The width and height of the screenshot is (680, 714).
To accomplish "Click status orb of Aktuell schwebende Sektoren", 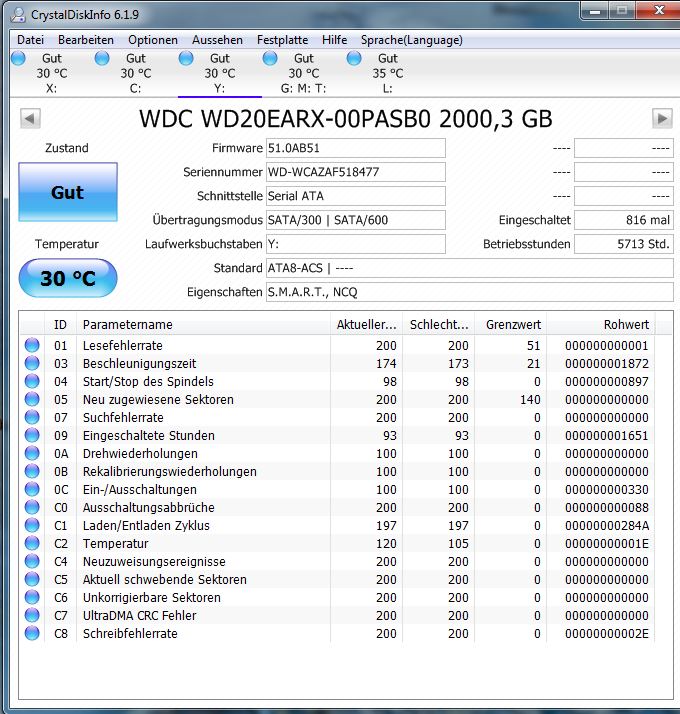I will 32,579.
